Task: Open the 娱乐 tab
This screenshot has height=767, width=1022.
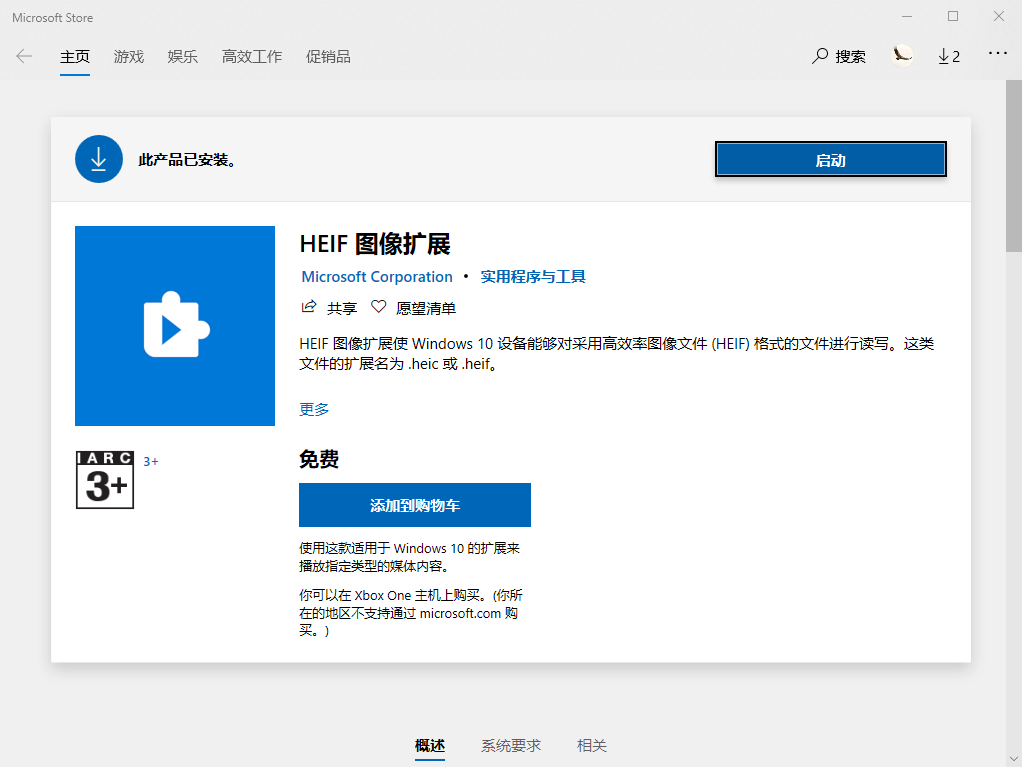Action: point(182,57)
